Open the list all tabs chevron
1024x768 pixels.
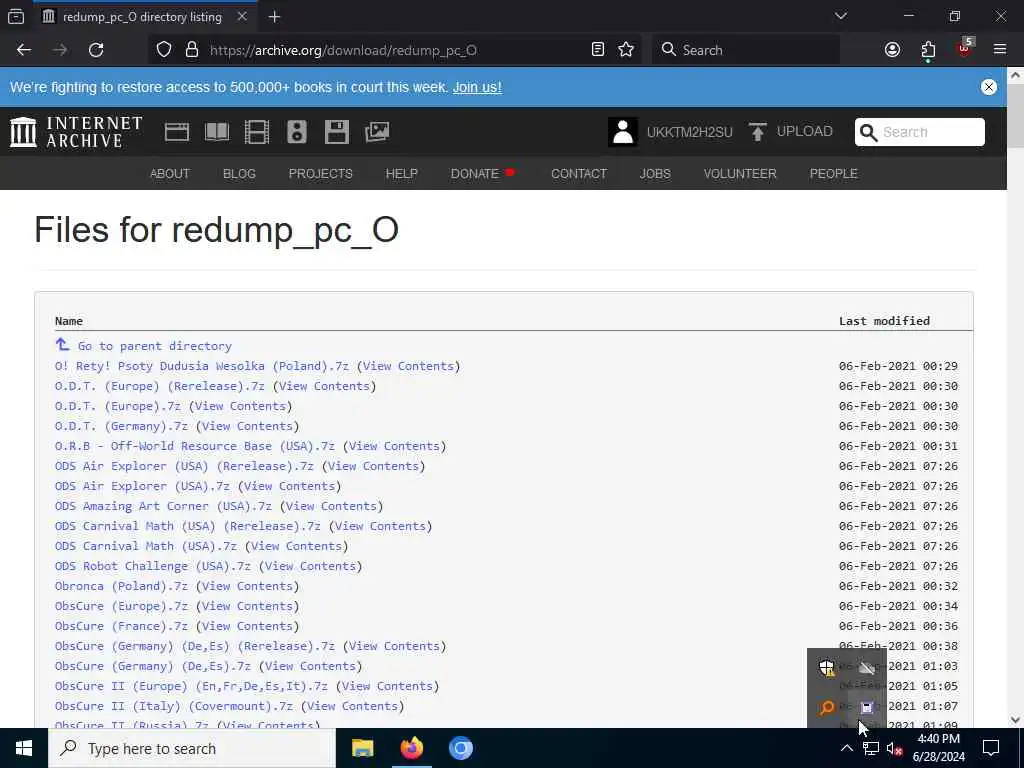[840, 16]
